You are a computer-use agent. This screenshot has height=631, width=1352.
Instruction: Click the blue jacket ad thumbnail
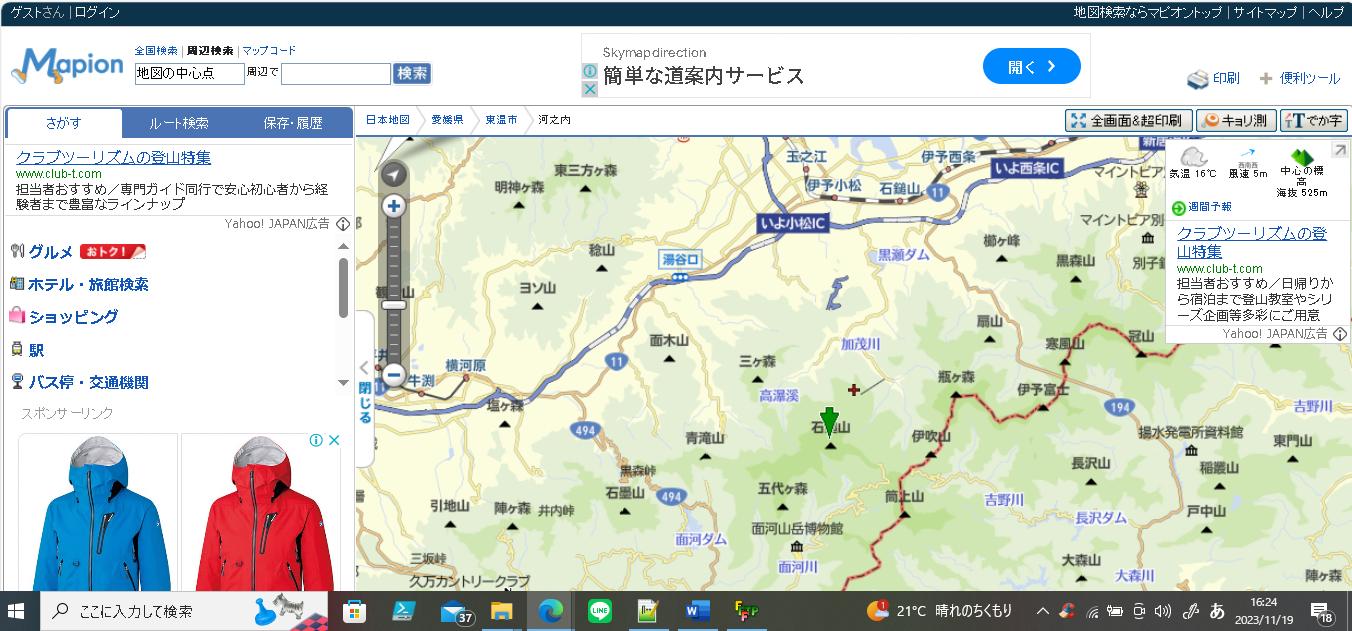click(98, 512)
